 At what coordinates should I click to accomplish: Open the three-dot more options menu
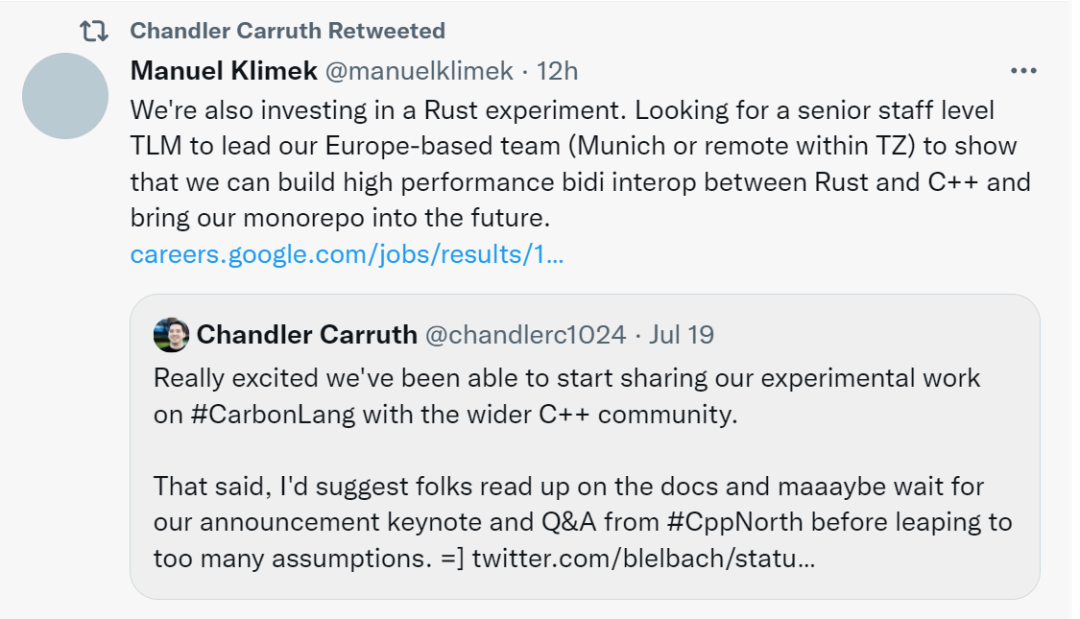[x=1023, y=72]
